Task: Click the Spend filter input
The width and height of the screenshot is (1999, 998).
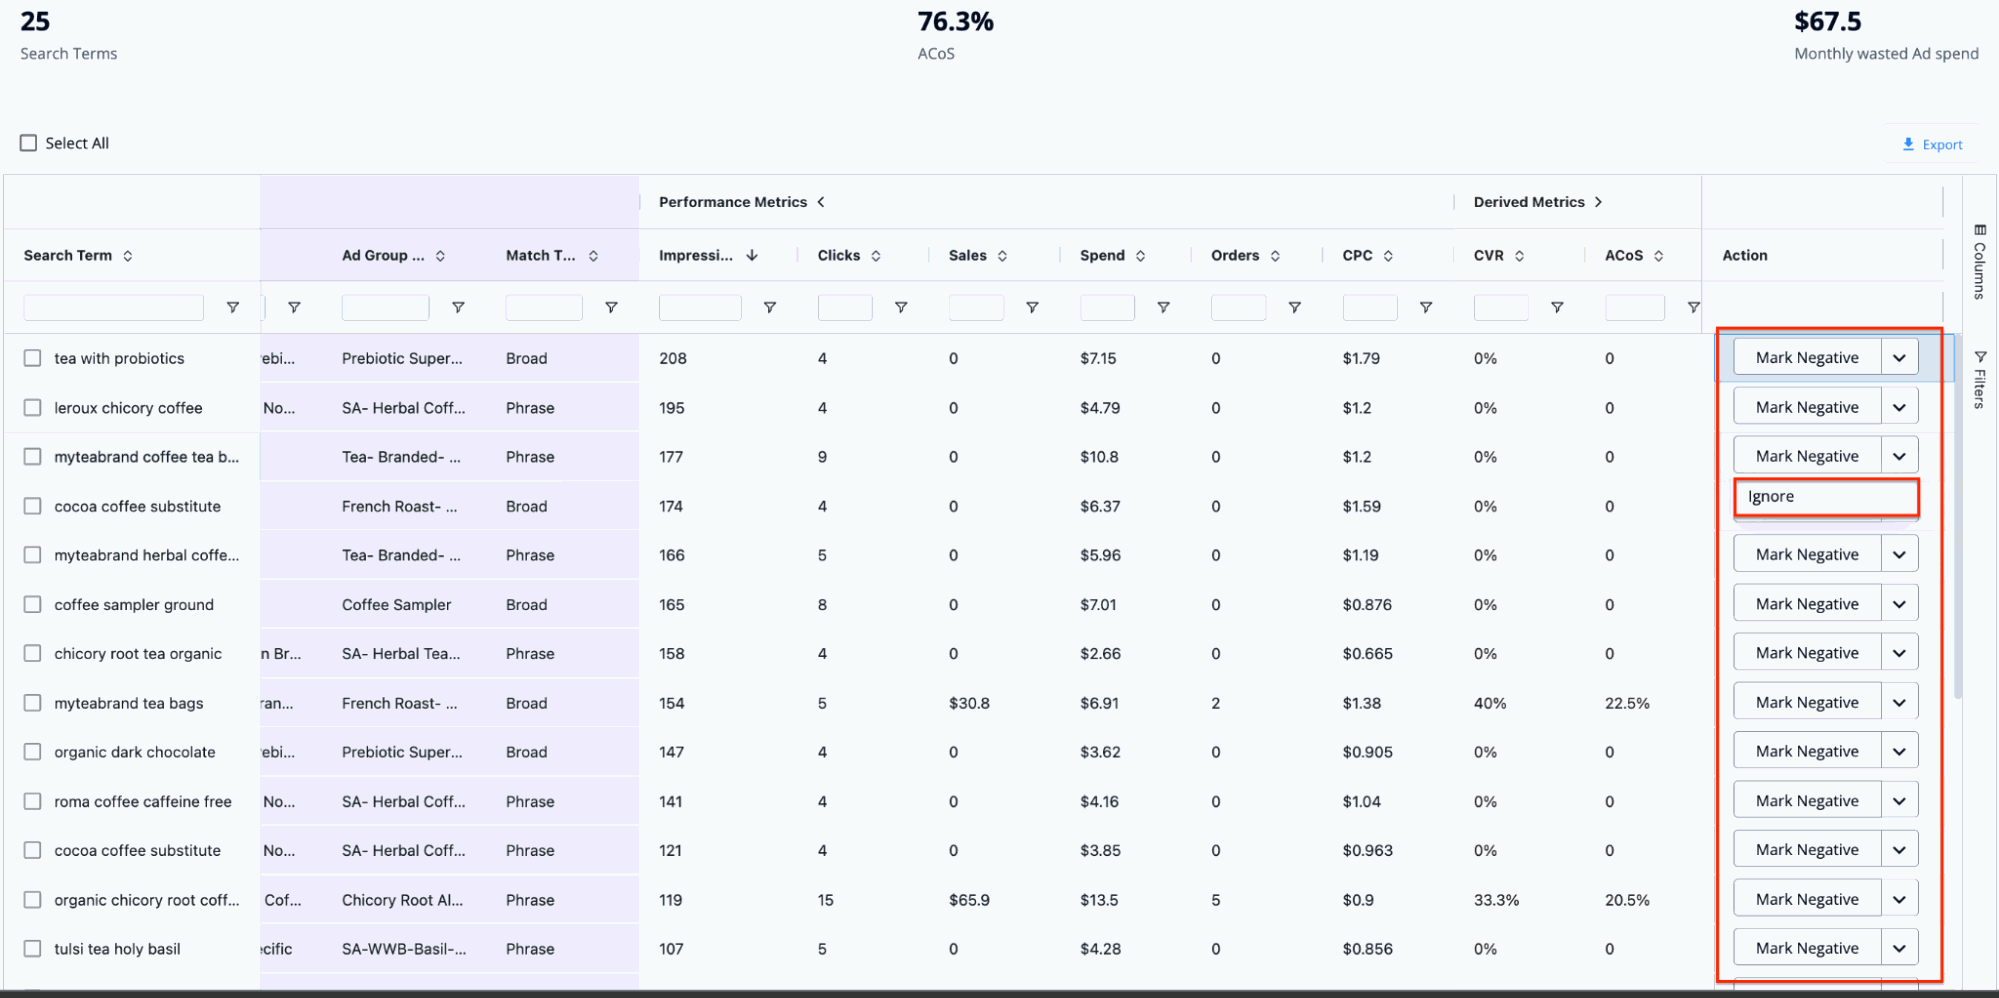Action: coord(1107,308)
